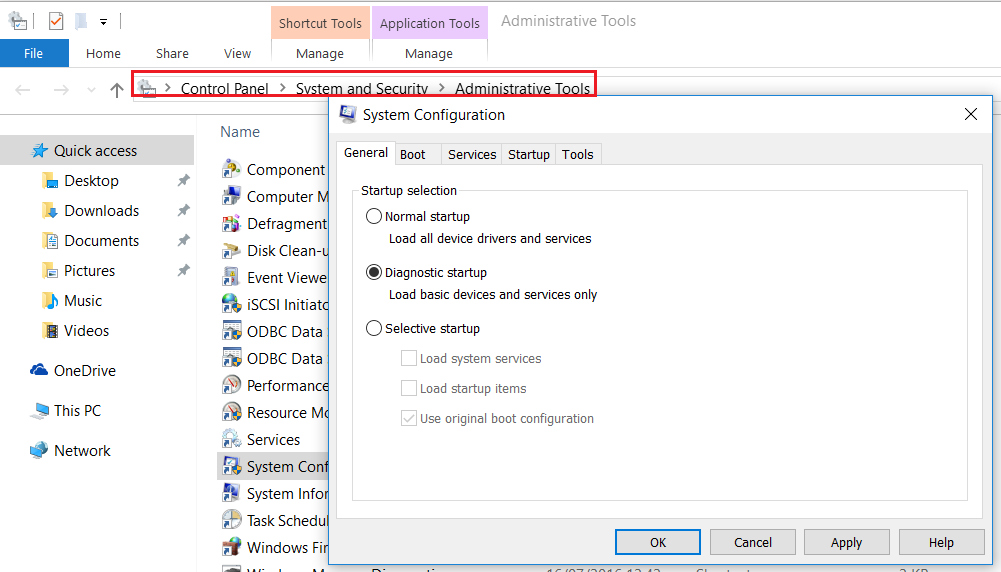Select the Normal startup radio button
This screenshot has height=572, width=1001.
click(373, 216)
